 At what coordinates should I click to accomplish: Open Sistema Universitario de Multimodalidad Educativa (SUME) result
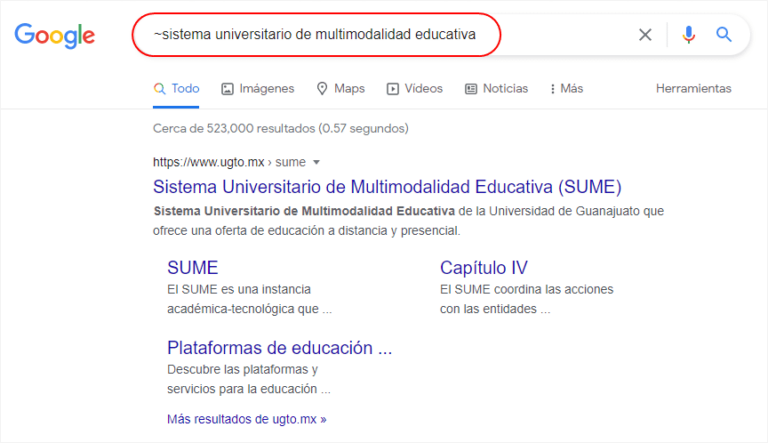[x=387, y=187]
